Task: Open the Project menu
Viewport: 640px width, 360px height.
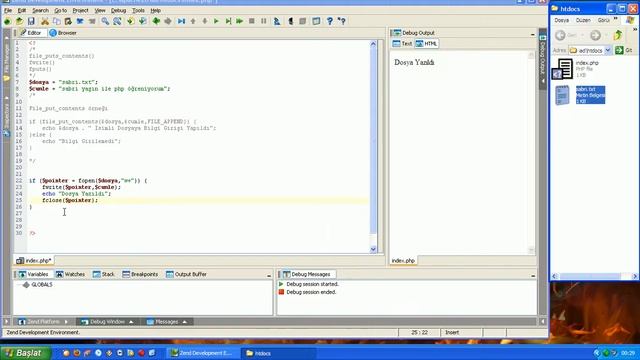Action: point(80,10)
